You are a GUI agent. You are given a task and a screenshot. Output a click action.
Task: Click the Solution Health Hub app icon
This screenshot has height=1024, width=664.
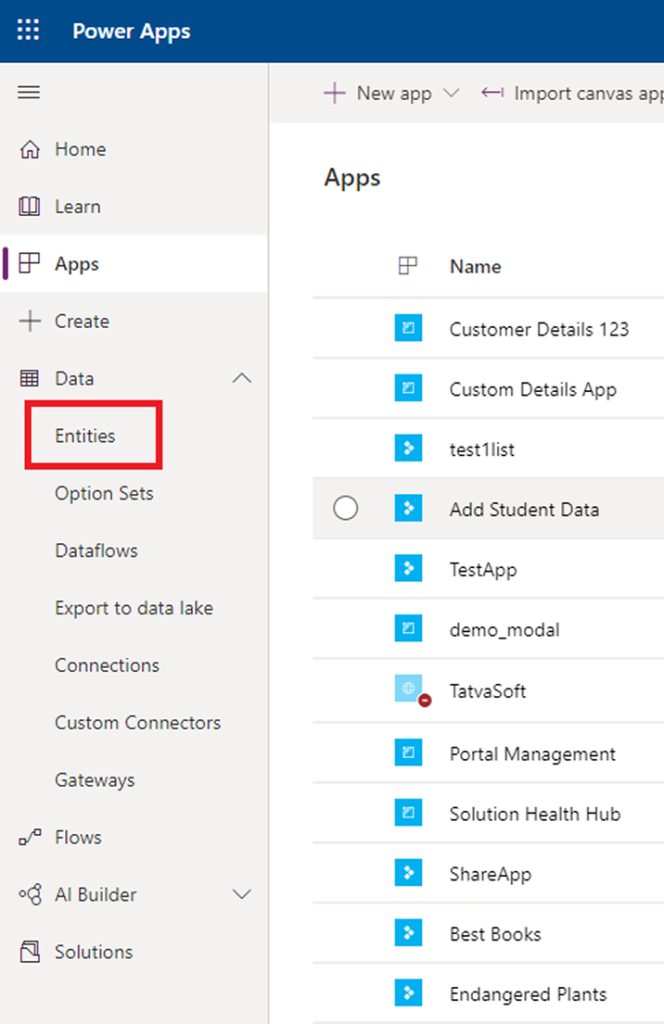pos(408,813)
